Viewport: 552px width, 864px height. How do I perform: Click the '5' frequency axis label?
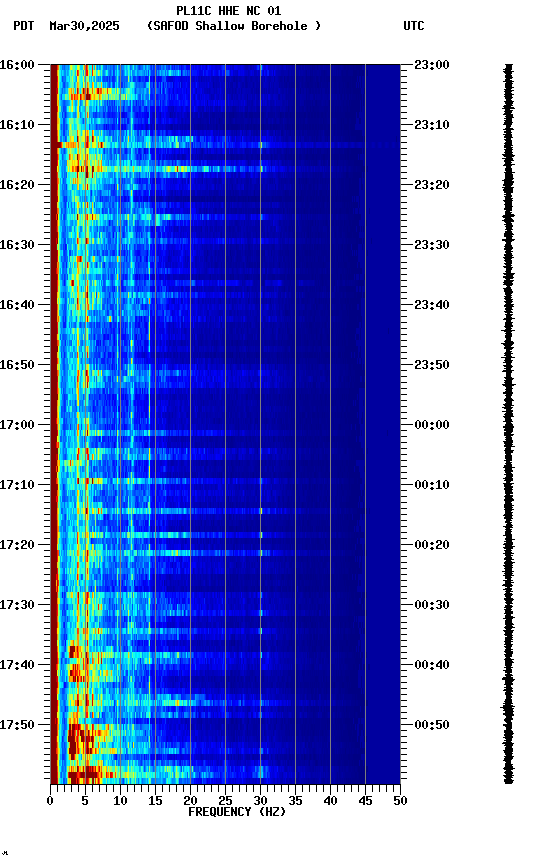85,801
